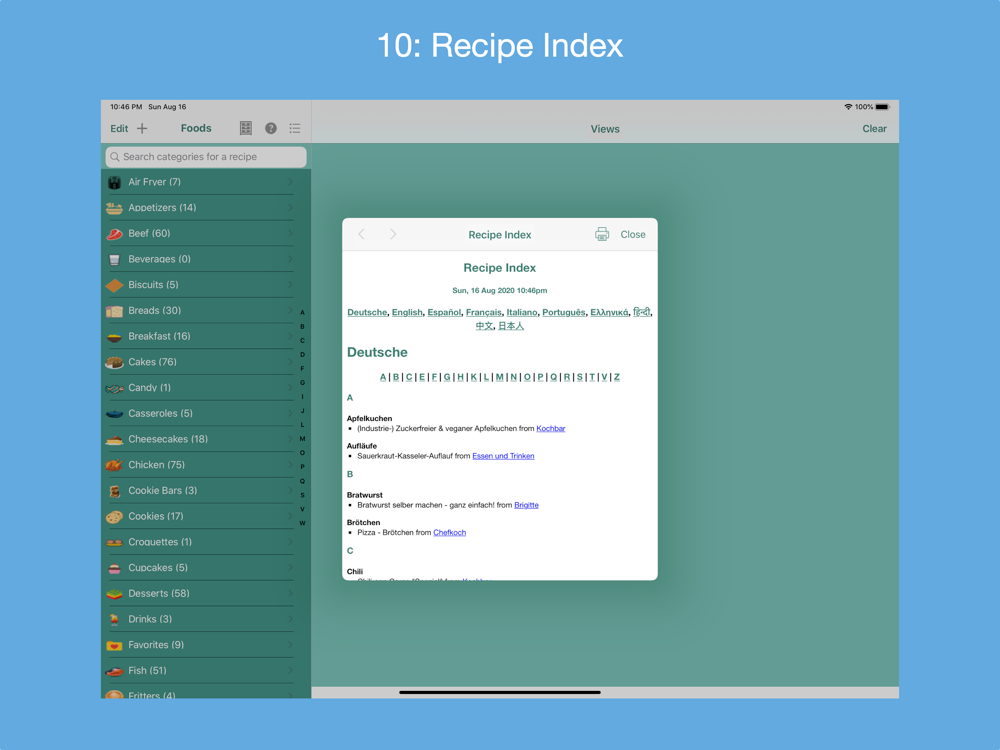The width and height of the screenshot is (1000, 750).
Task: Select the Casseroles pot icon
Action: (x=115, y=414)
